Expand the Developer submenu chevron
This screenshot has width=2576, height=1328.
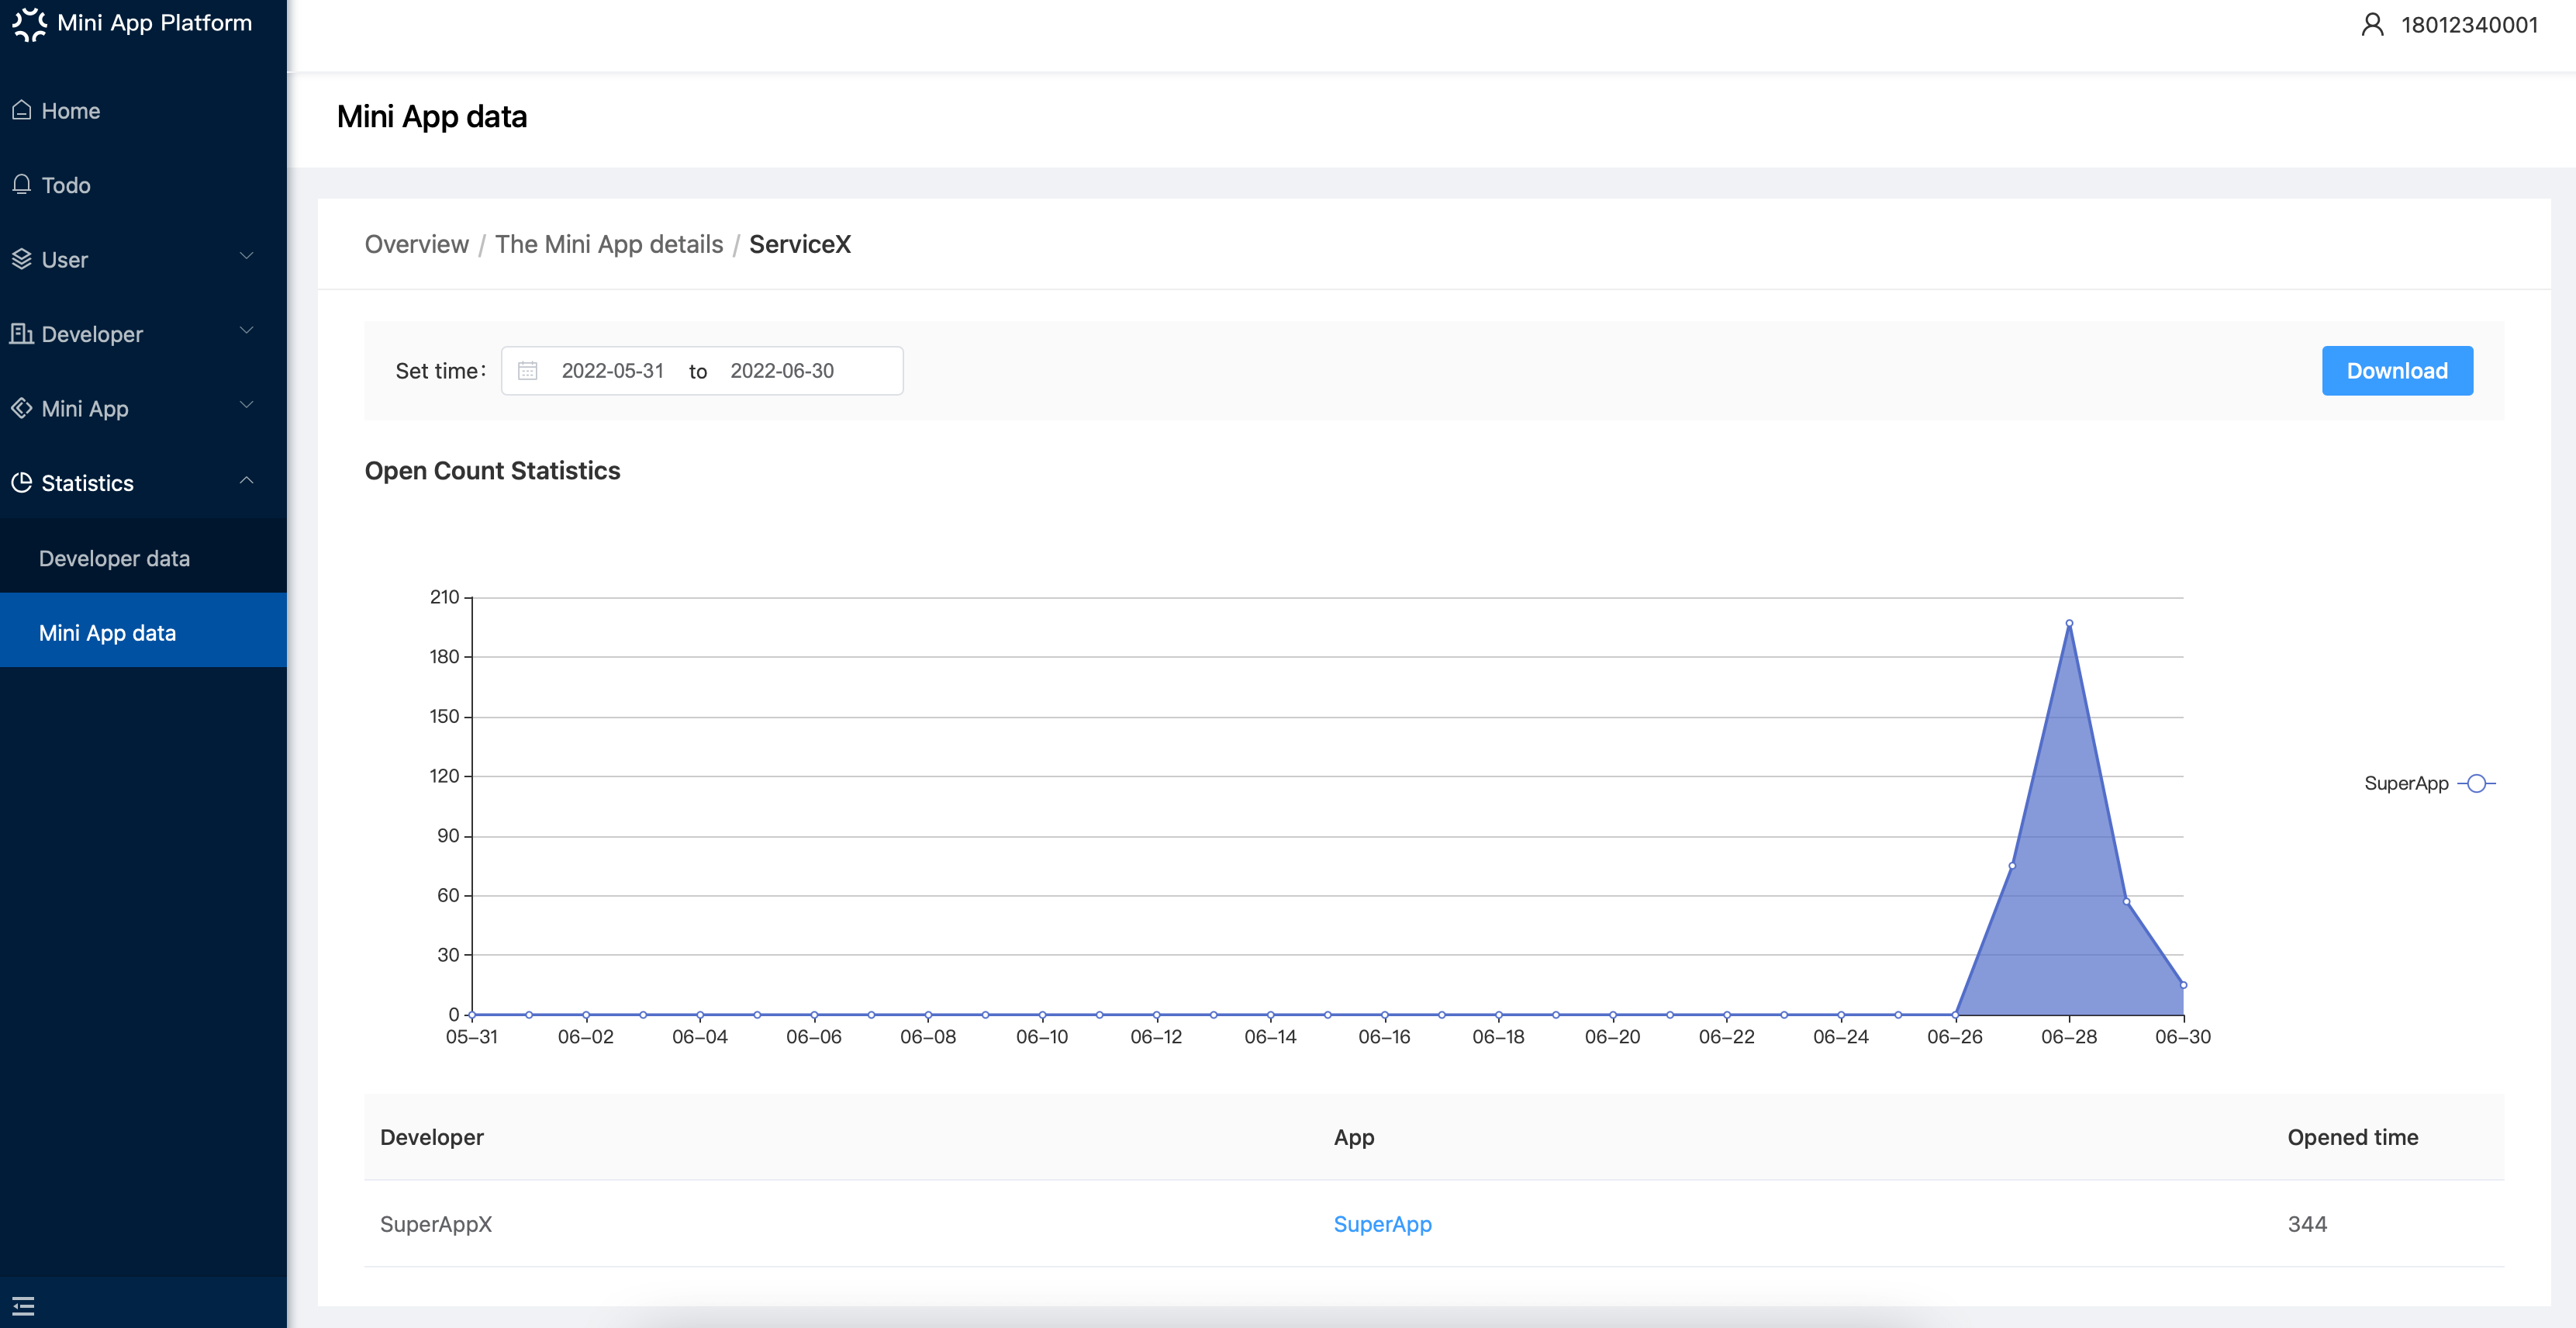pos(246,331)
